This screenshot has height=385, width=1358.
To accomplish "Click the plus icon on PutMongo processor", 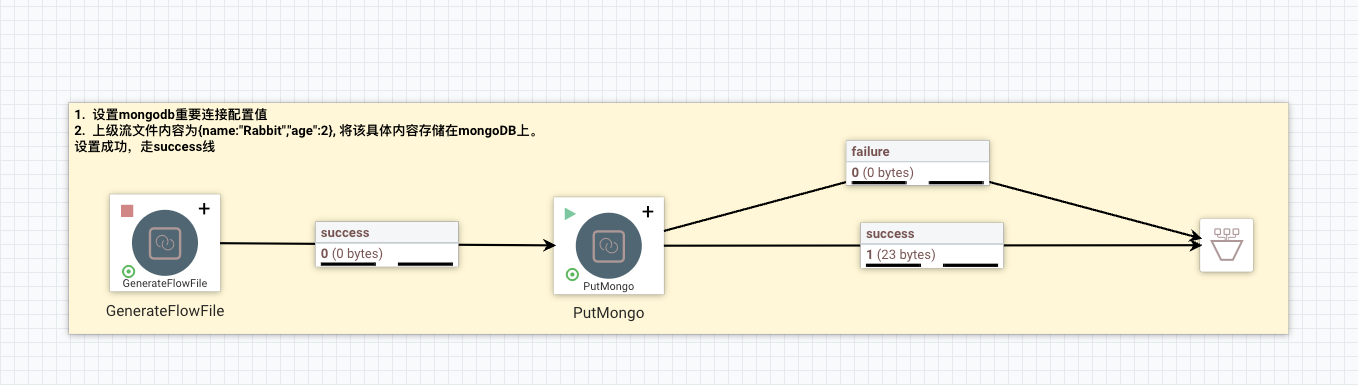I will [648, 212].
